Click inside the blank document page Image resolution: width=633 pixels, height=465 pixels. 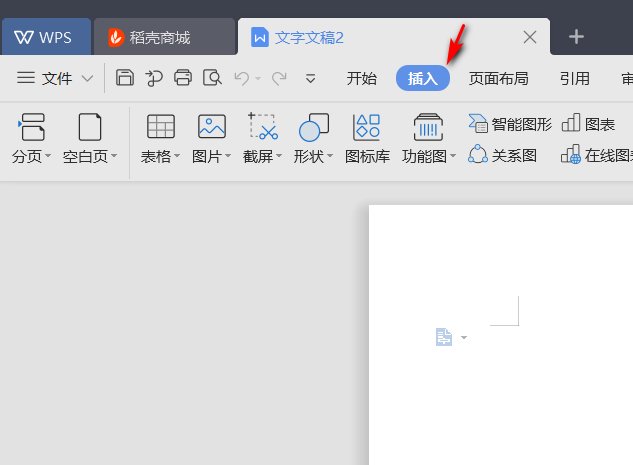501,335
